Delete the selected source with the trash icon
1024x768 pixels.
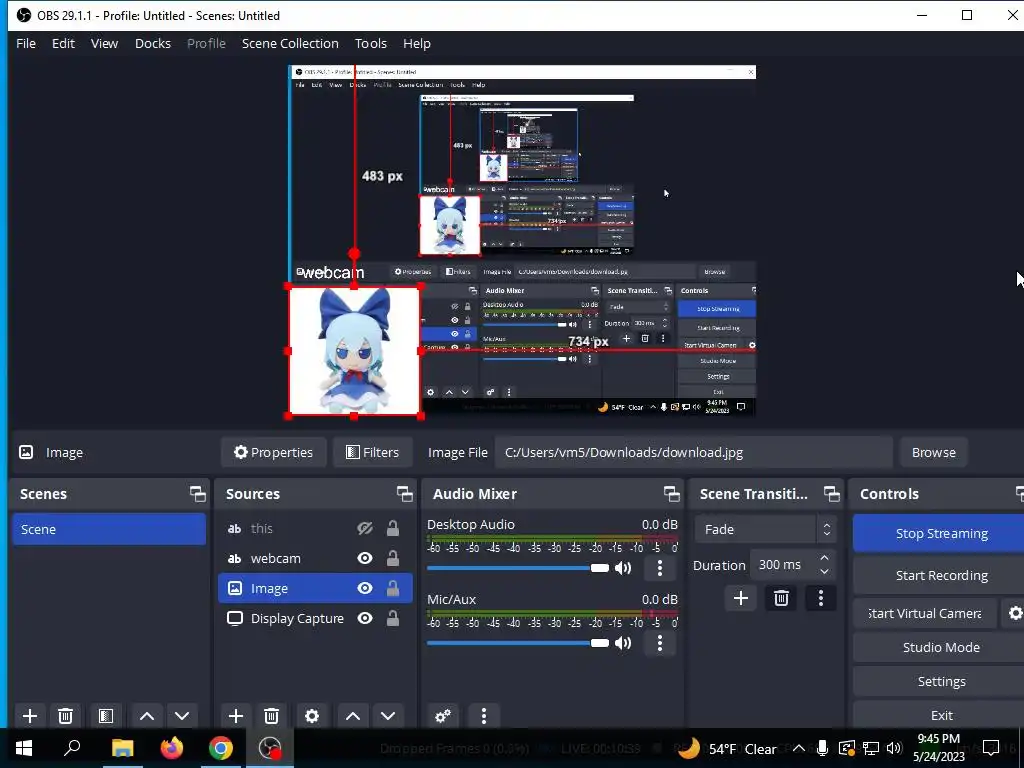coord(271,716)
